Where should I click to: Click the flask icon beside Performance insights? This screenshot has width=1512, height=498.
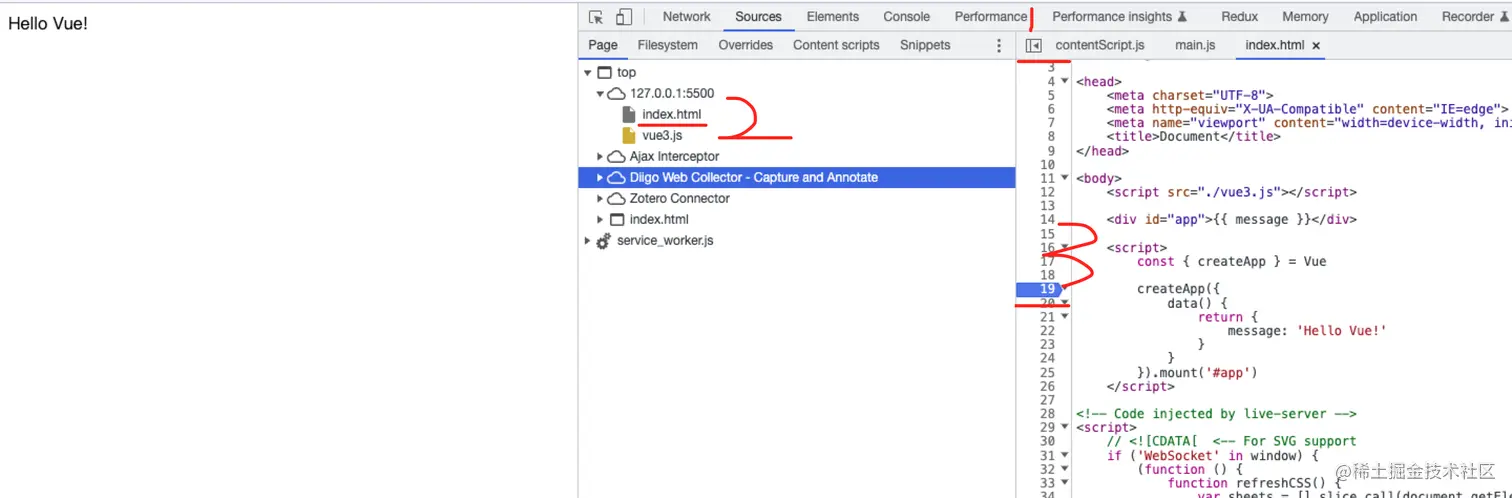pyautogui.click(x=1183, y=17)
